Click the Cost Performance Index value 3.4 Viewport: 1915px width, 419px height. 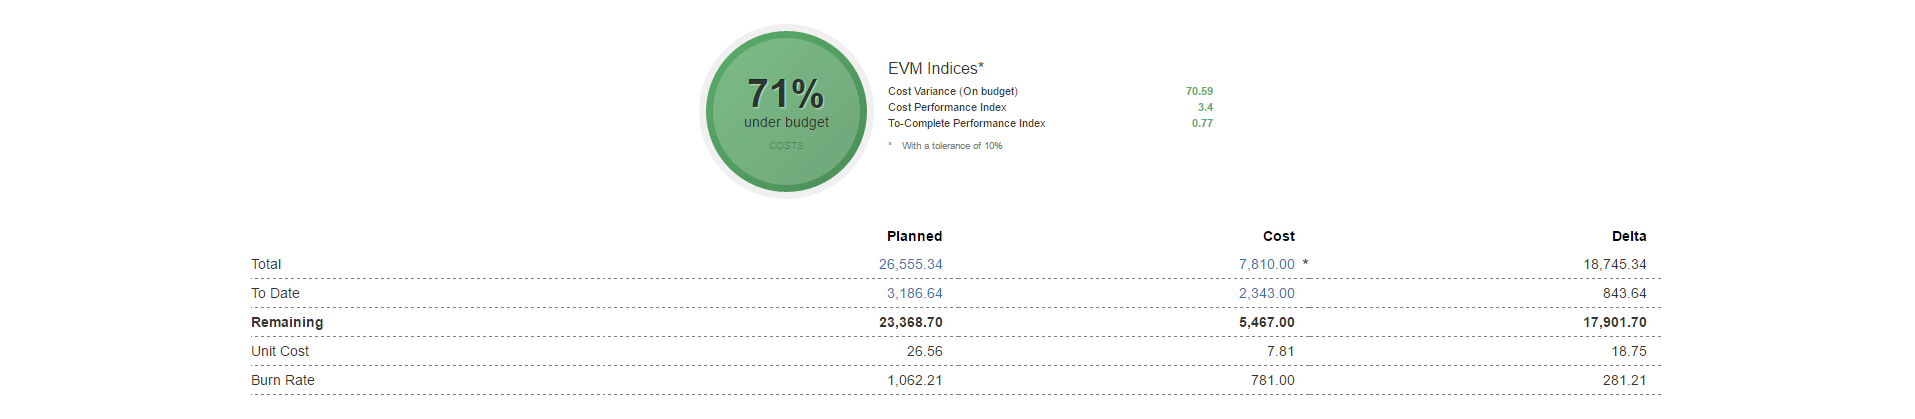pyautogui.click(x=1205, y=108)
